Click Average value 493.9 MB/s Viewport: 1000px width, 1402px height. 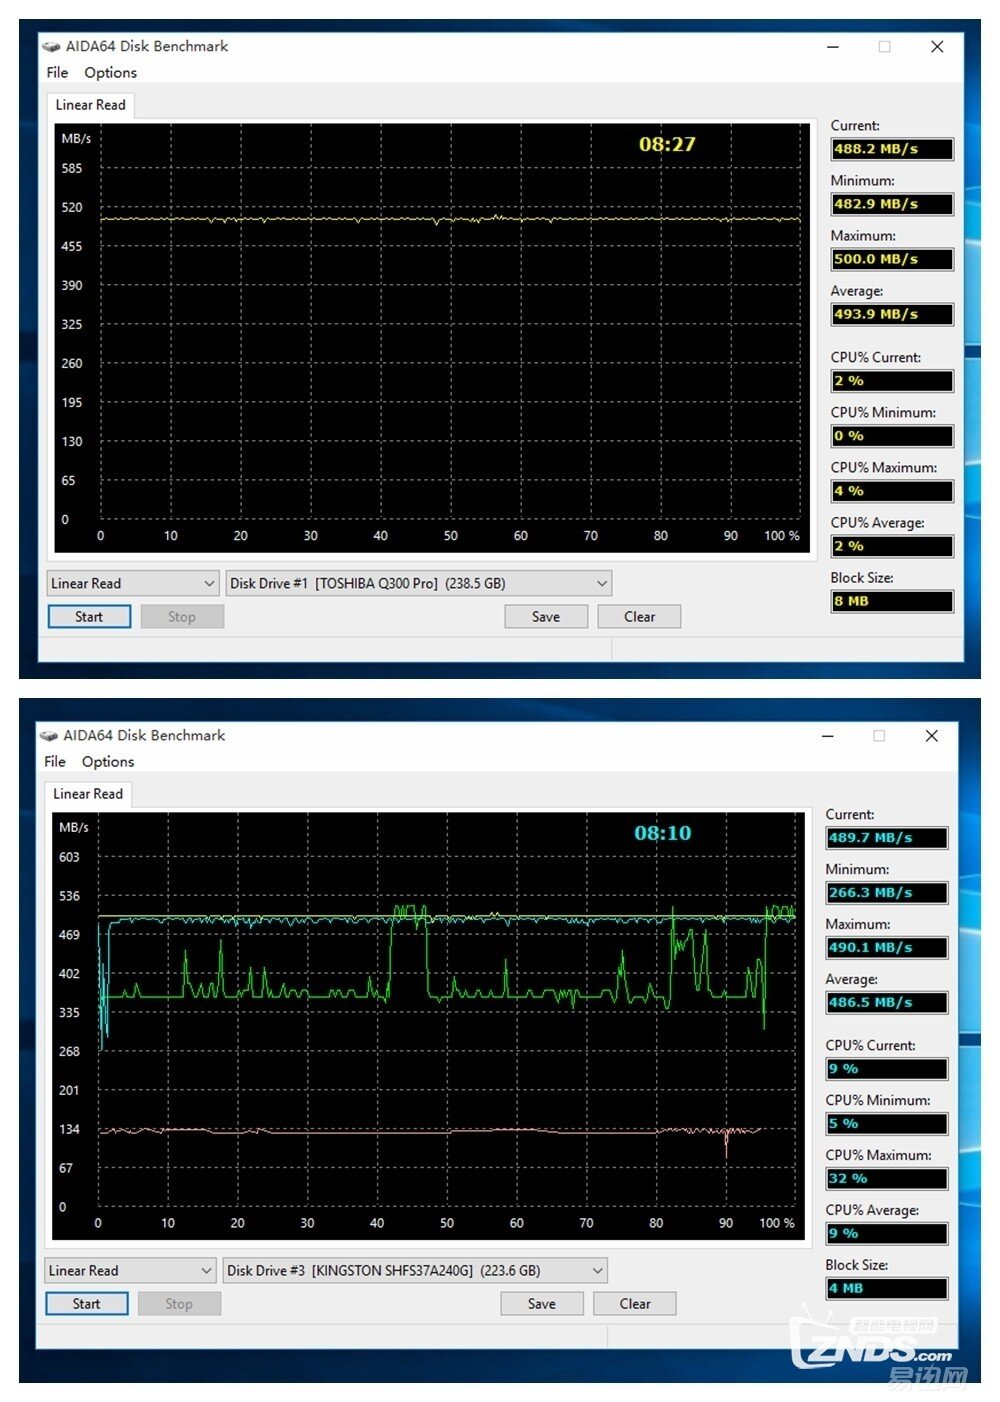tap(892, 314)
